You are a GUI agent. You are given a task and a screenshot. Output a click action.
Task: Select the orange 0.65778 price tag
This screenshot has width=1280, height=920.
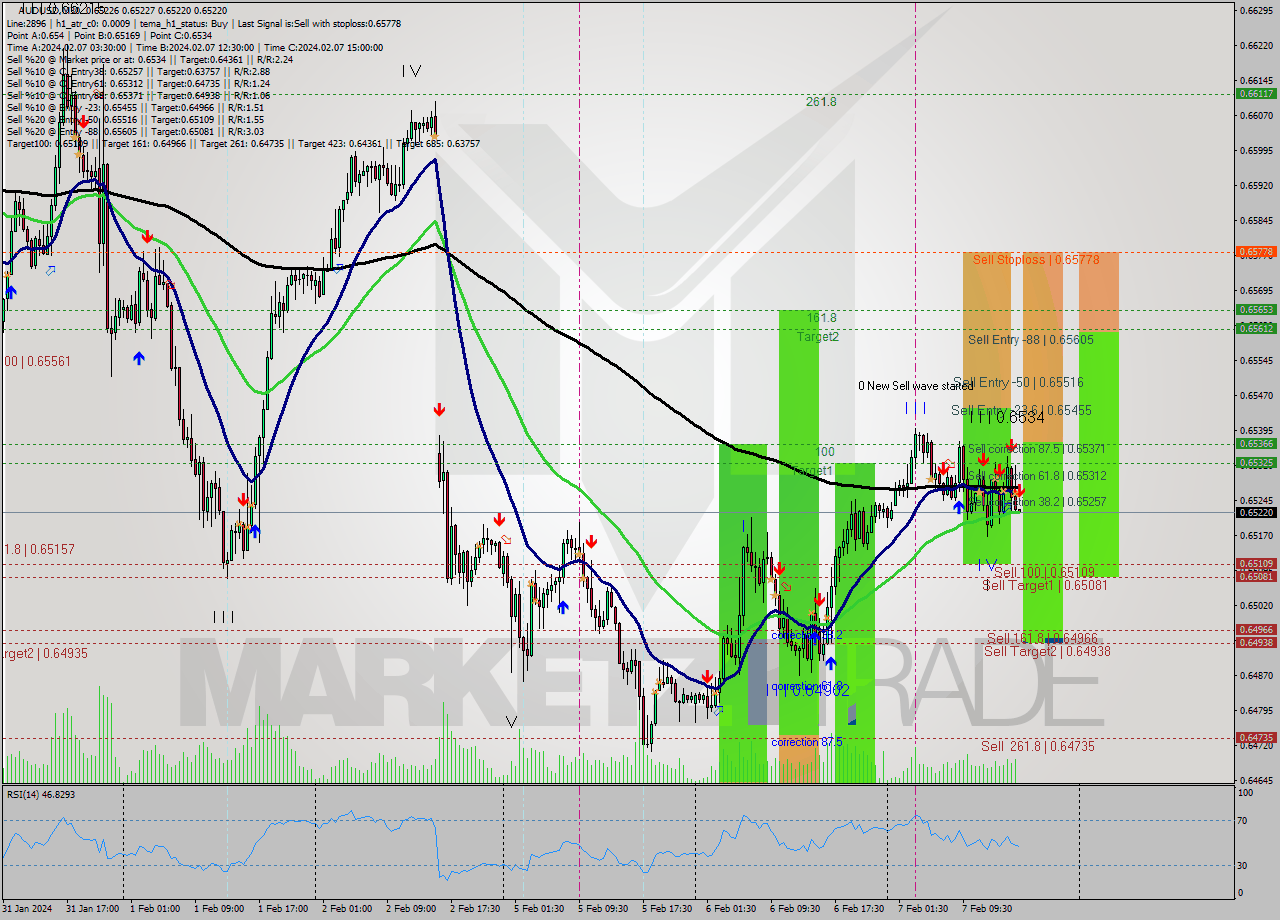click(x=1255, y=252)
